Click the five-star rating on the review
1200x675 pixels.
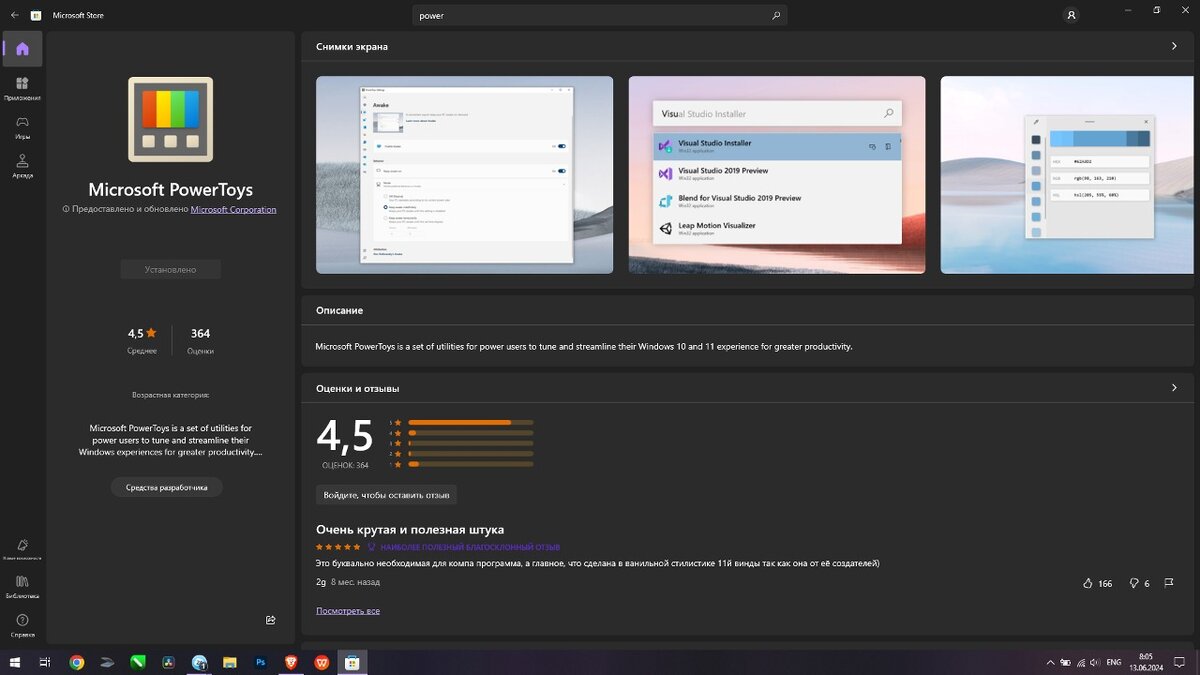click(x=338, y=547)
